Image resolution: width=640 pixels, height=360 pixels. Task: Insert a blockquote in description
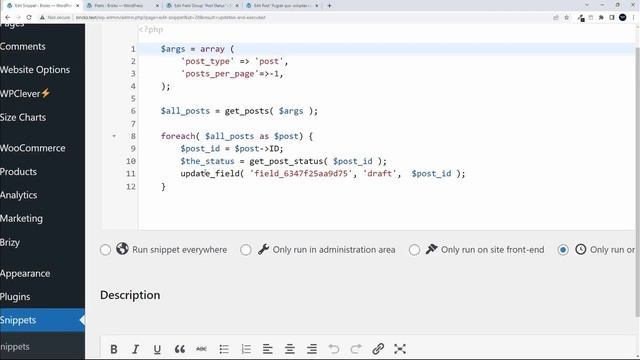180,349
